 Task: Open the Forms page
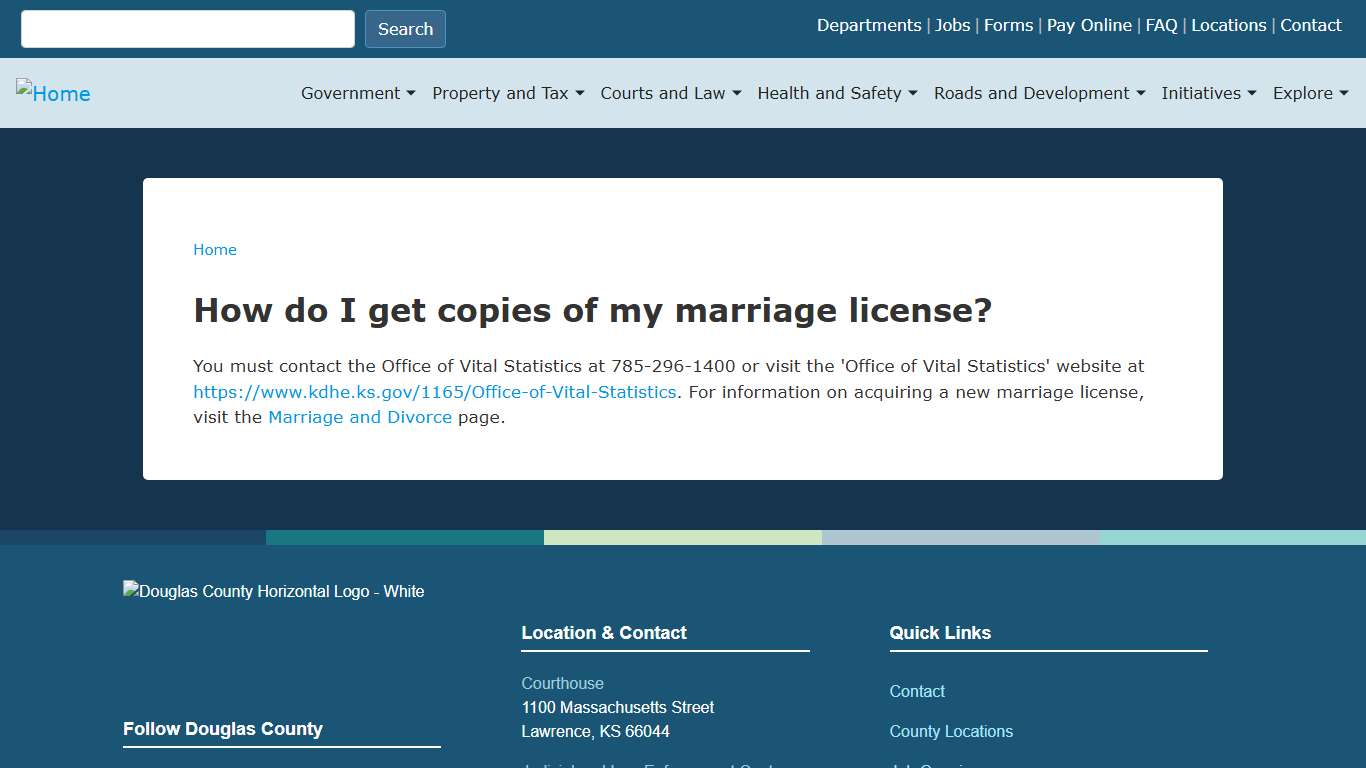tap(1008, 25)
